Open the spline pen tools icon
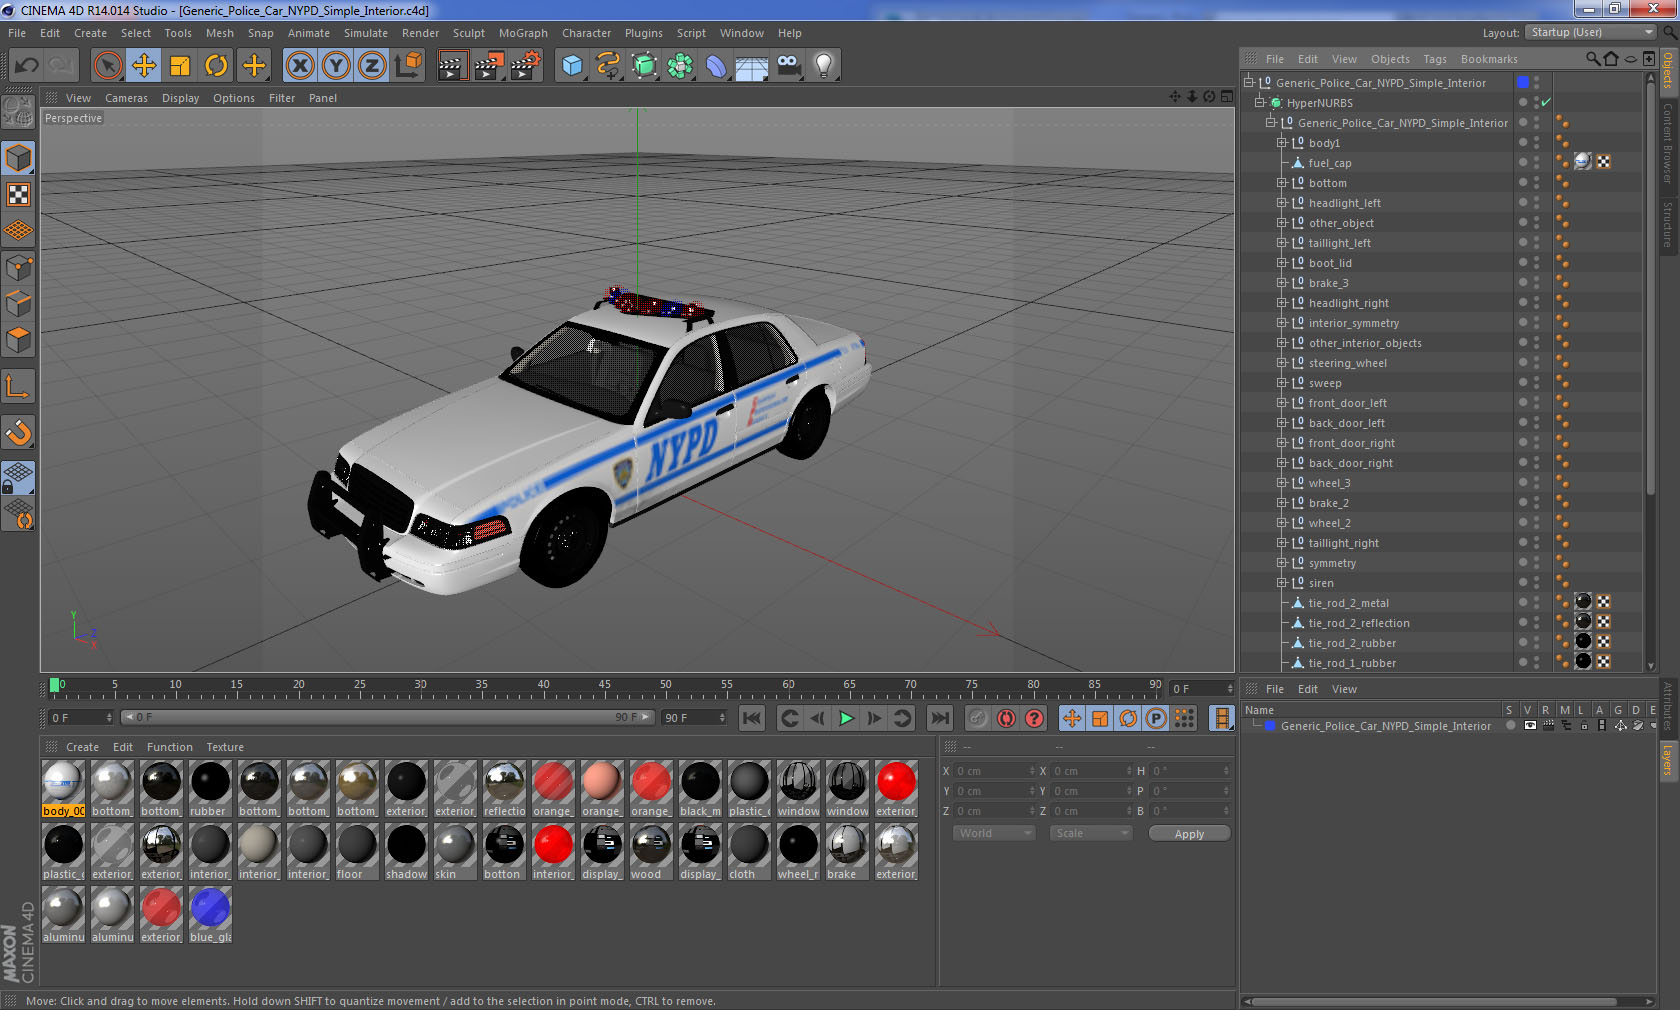Viewport: 1680px width, 1010px height. coord(608,66)
